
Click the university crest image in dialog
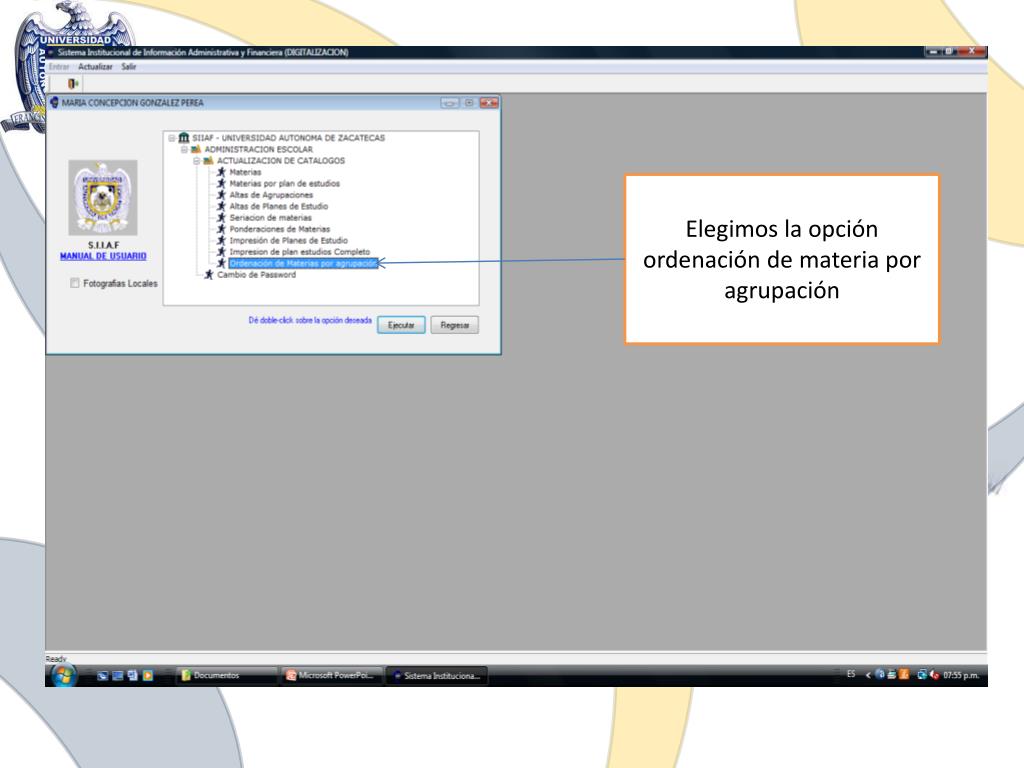pyautogui.click(x=103, y=198)
